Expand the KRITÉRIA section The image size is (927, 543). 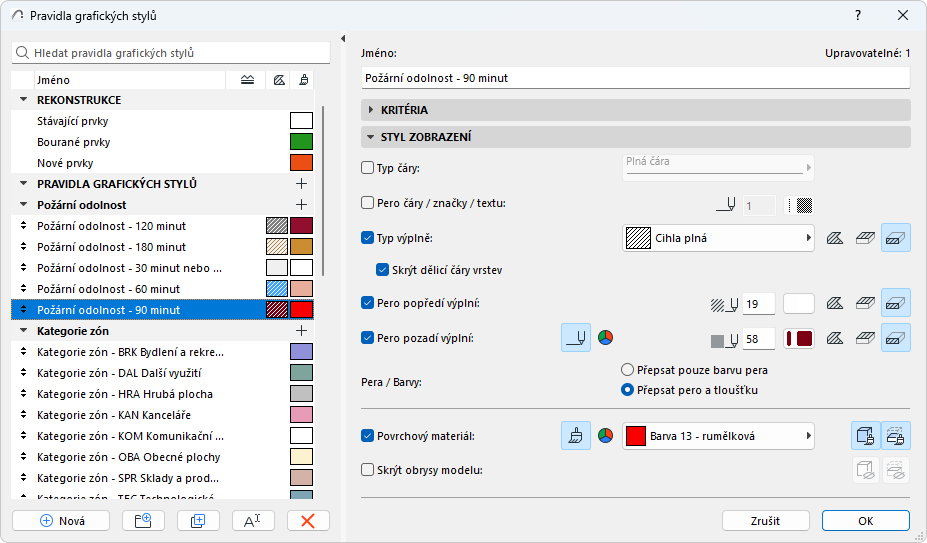click(371, 109)
